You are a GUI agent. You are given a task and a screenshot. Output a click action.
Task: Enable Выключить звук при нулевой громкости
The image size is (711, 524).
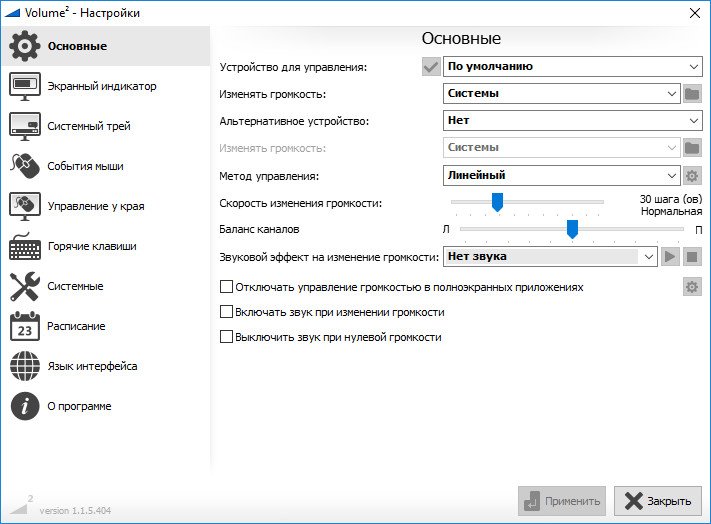pyautogui.click(x=226, y=337)
